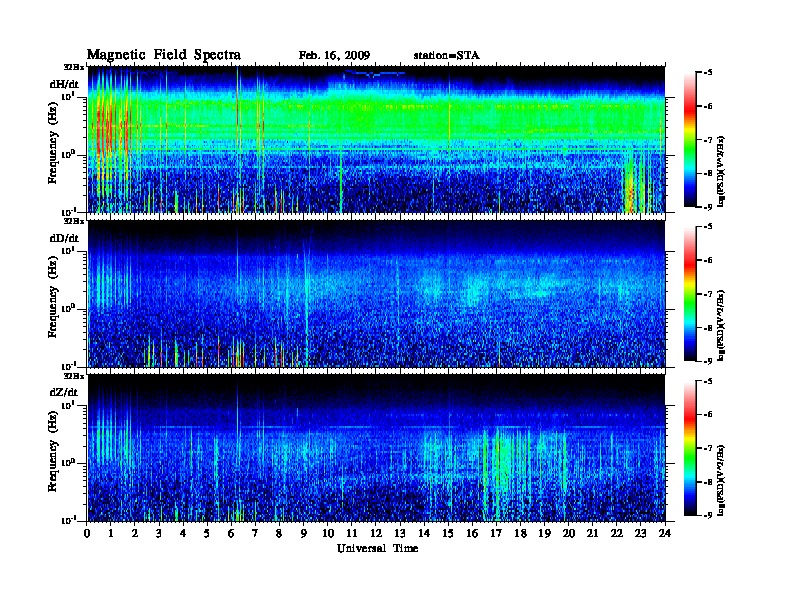792x612 pixels.
Task: Click the log(PSD) unit label beside the dZ/dt color scale
Action: (x=721, y=480)
